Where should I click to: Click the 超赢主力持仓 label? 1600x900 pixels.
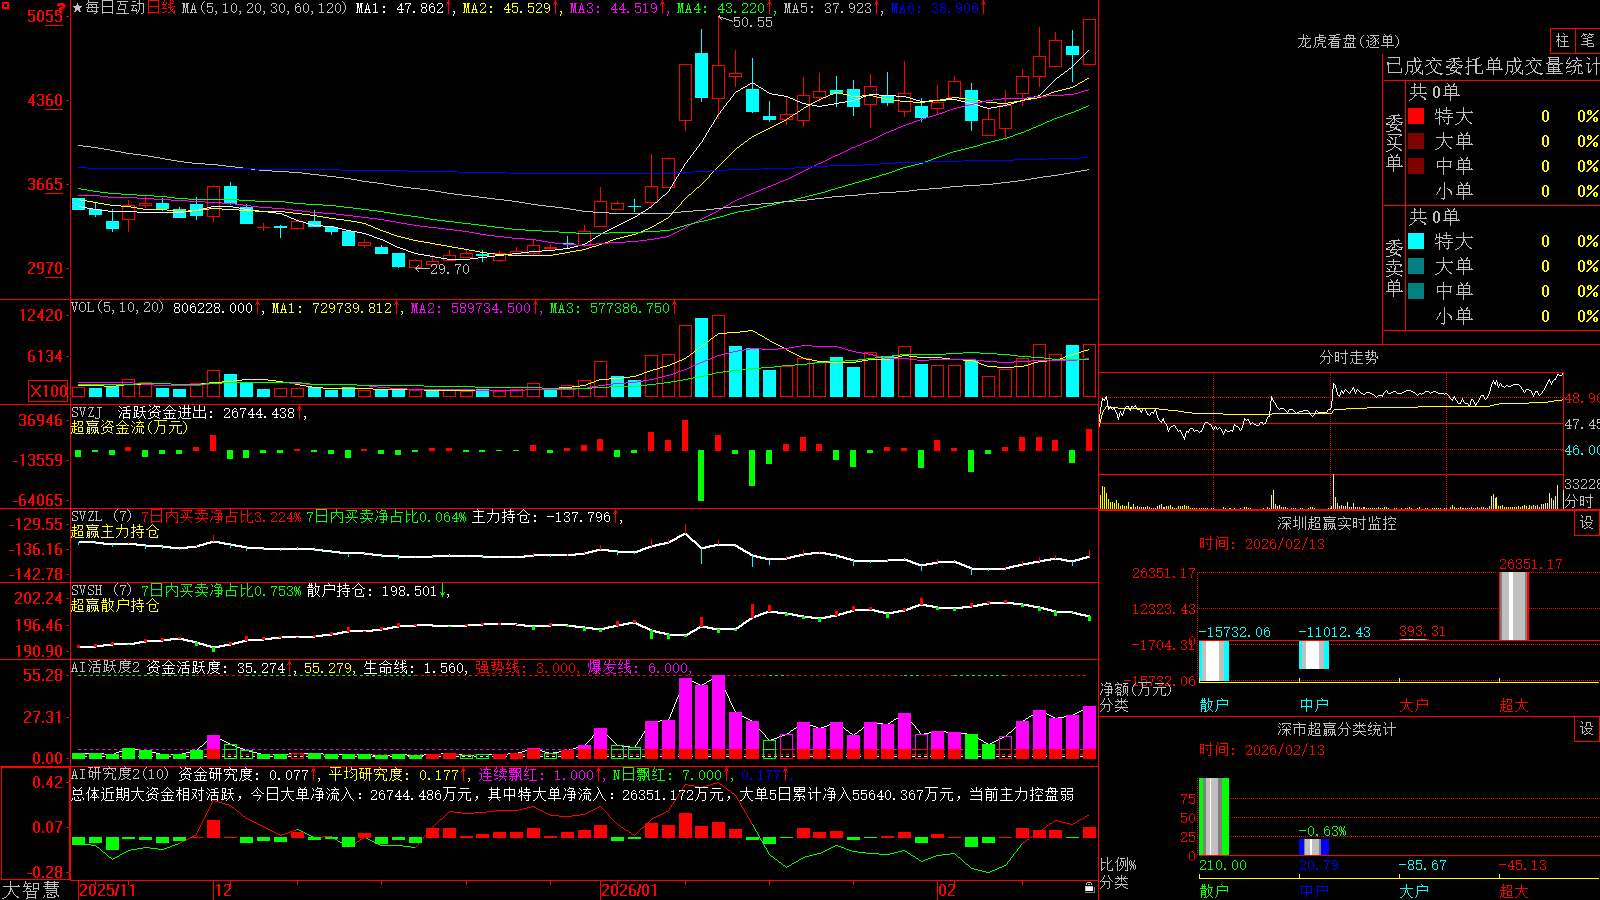click(115, 532)
